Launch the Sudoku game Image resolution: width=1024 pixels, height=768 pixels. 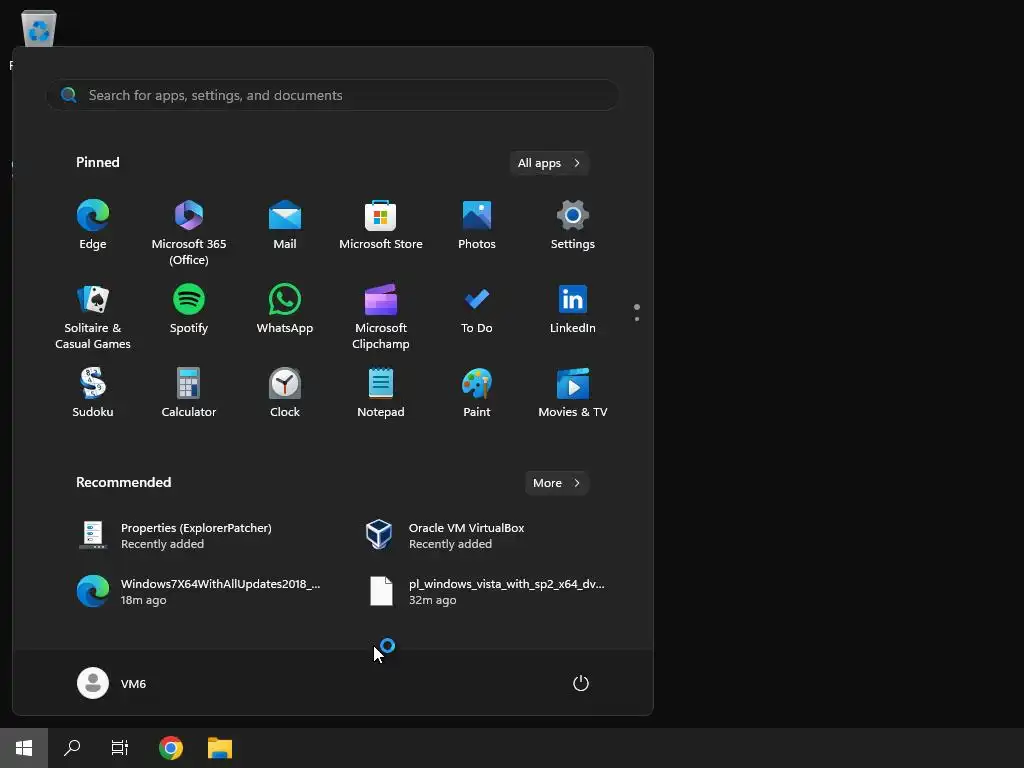(x=93, y=393)
